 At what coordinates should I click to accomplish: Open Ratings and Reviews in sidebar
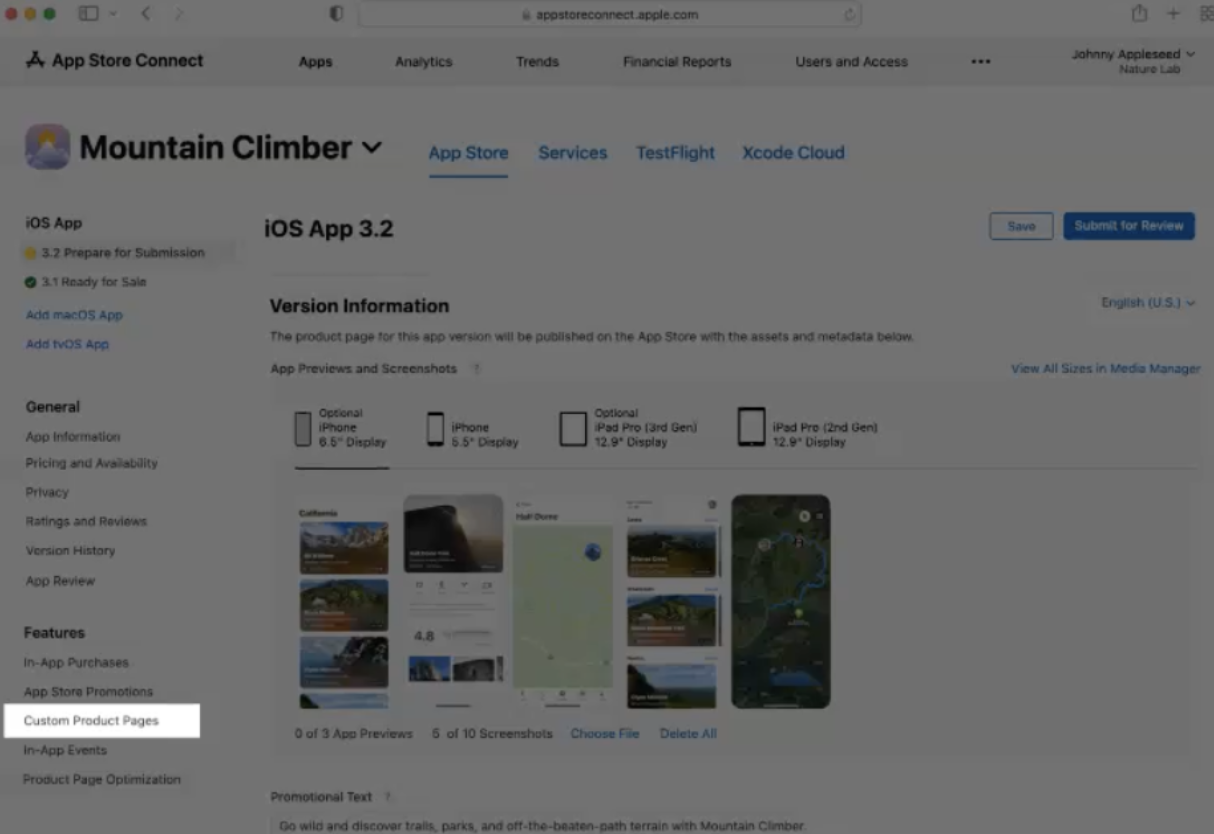coord(86,521)
